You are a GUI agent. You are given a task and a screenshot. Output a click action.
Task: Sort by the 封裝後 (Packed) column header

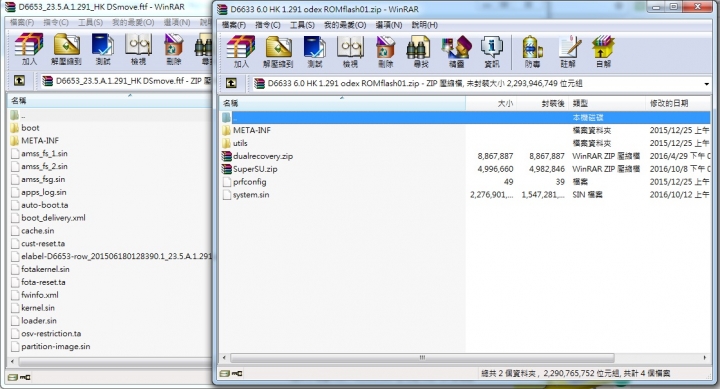coord(543,103)
